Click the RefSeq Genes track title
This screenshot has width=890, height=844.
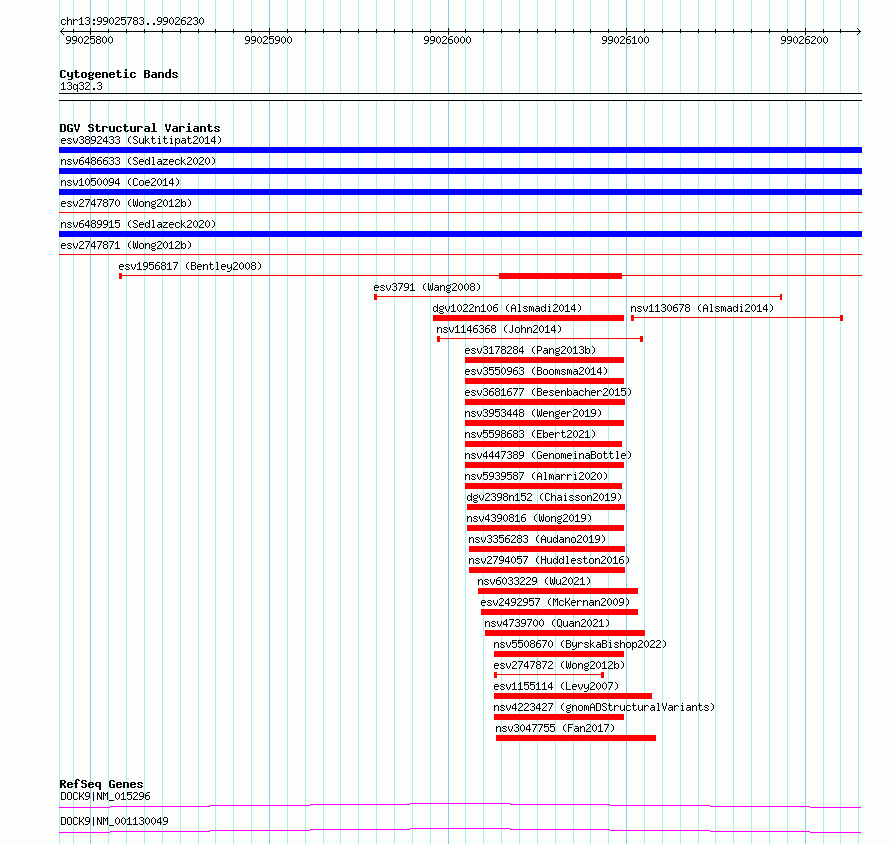tap(101, 784)
